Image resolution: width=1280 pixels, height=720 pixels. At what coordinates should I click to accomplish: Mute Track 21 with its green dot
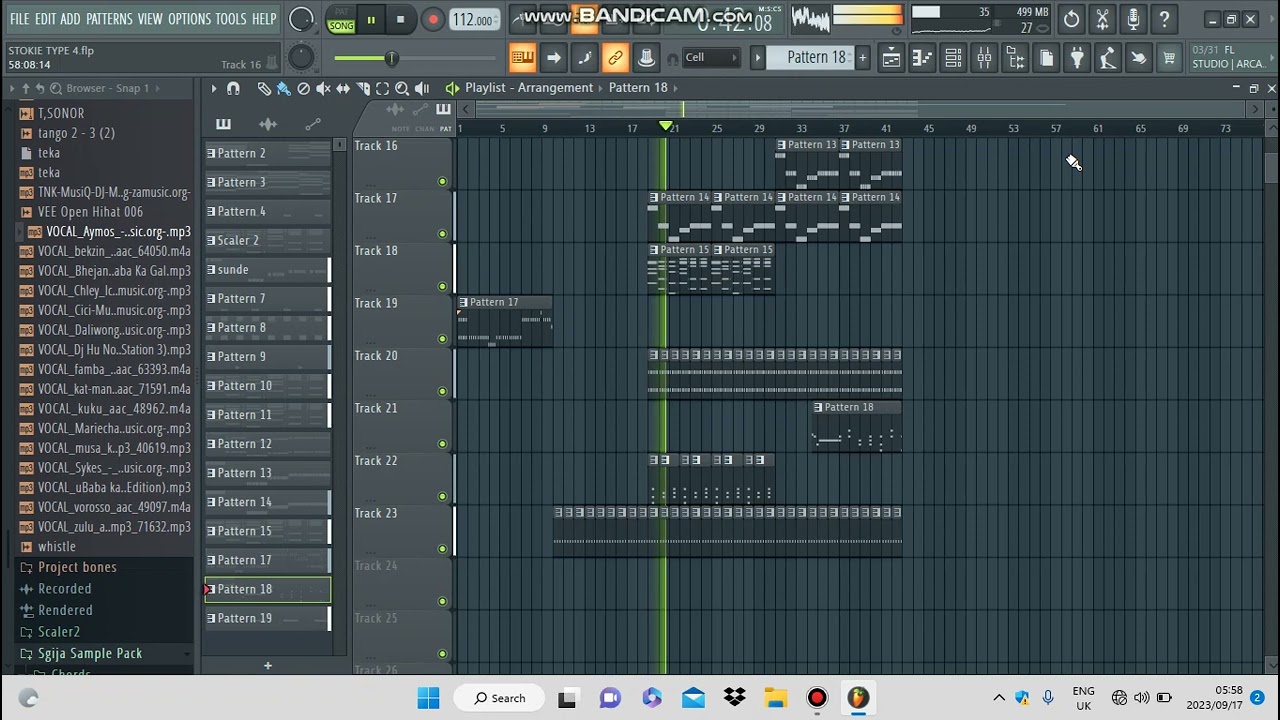442,444
